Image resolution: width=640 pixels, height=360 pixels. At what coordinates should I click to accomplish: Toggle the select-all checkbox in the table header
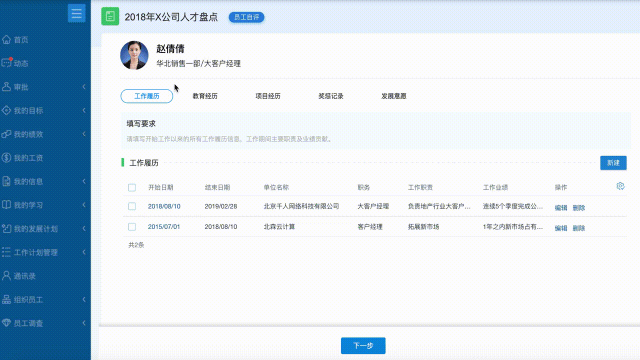click(x=132, y=187)
